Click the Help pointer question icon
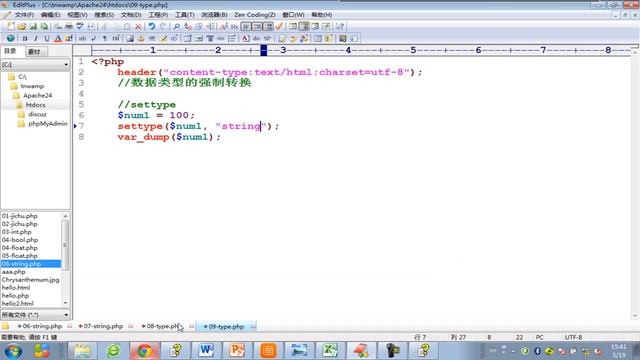This screenshot has width=640, height=360. pos(340,27)
